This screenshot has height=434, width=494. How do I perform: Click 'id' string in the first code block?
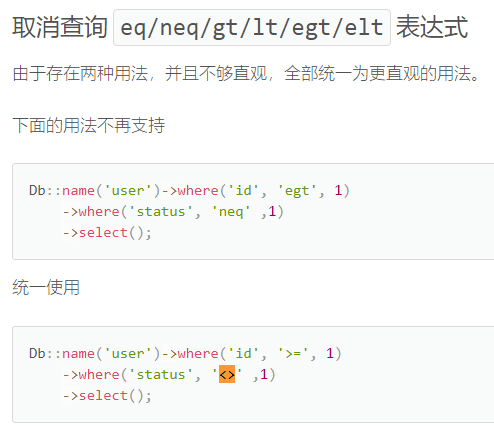coord(243,191)
